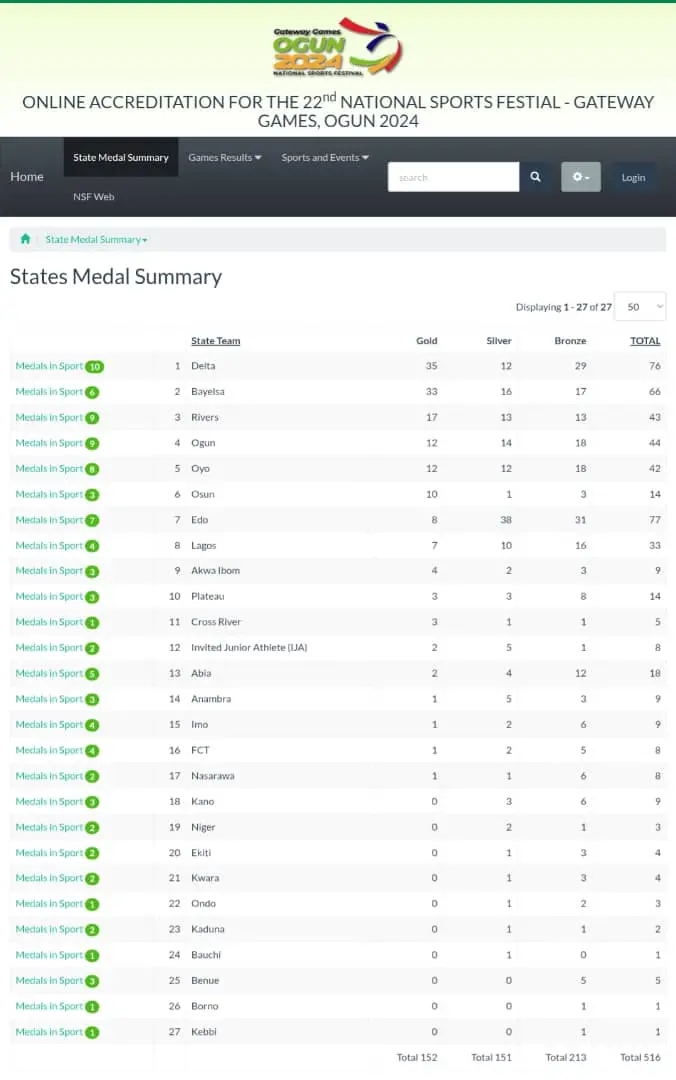Screen dimensions: 676x1080
Task: Open Medals in Sport link for Lagos
Action: click(49, 546)
